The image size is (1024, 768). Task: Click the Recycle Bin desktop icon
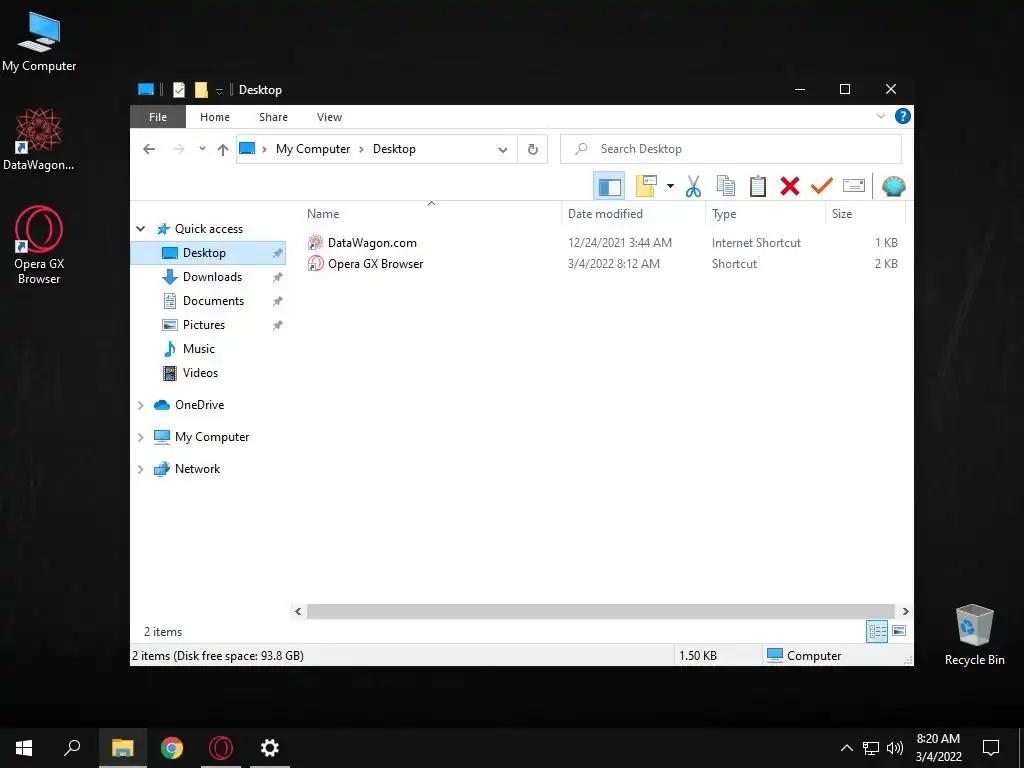tap(974, 635)
